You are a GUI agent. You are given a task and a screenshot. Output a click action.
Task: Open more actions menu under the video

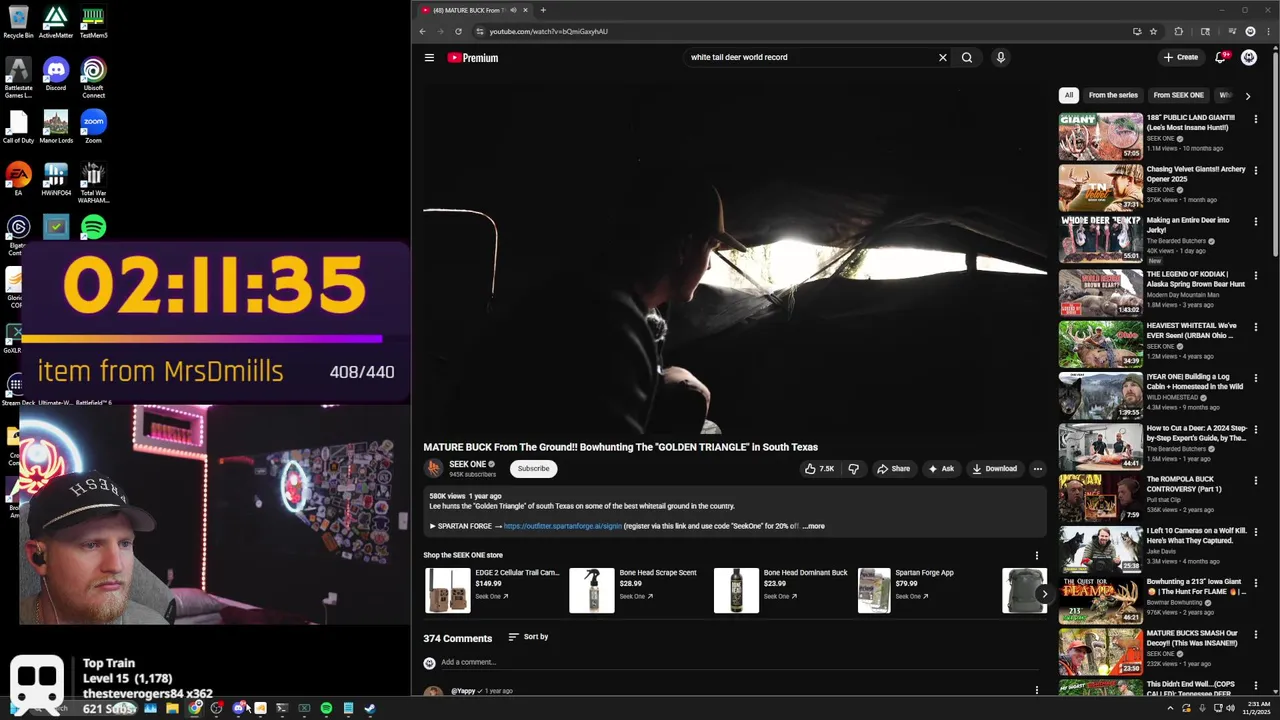coord(1037,469)
